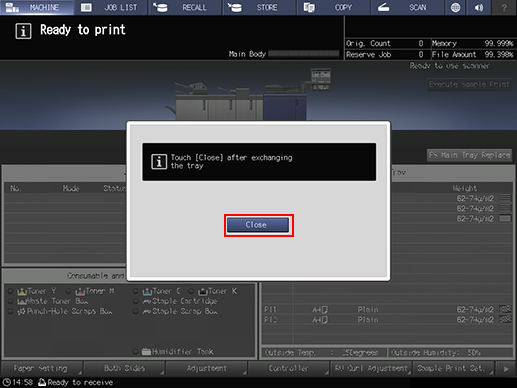Screen dimensions: 517x388
Task: Open the speaker volume icon
Action: point(479,7)
